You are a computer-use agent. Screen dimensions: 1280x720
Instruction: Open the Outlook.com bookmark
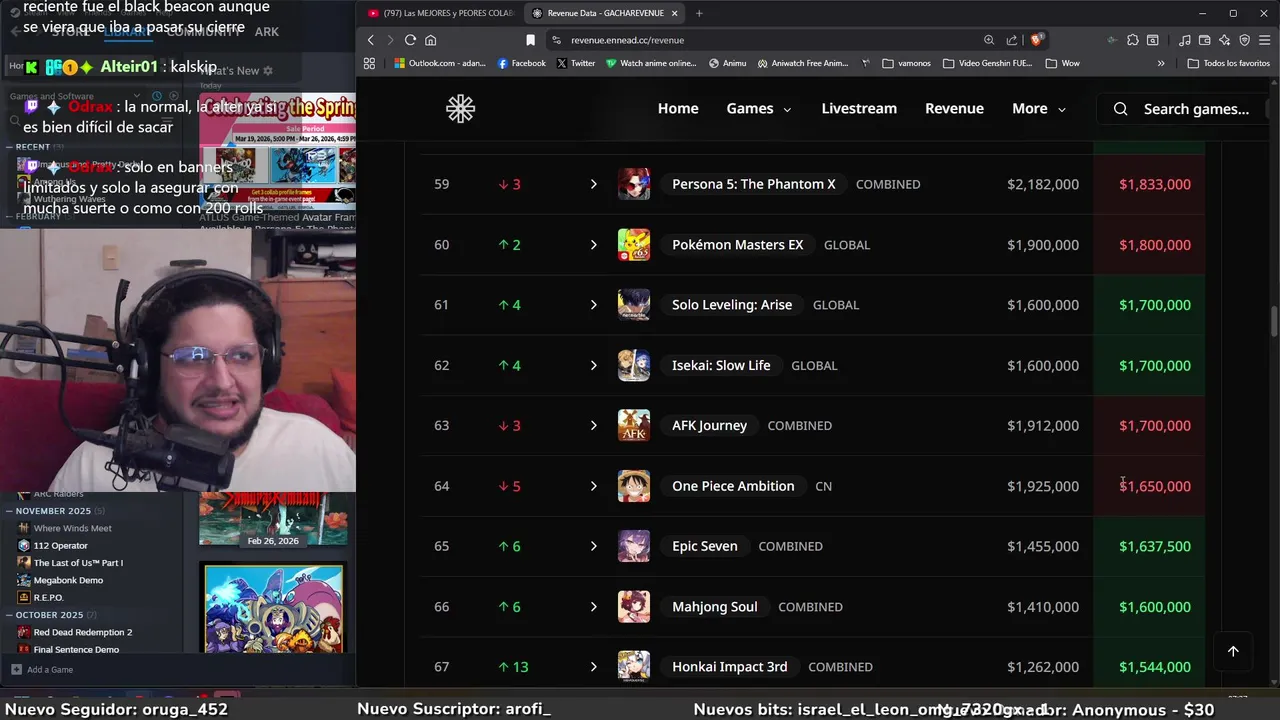[x=439, y=63]
